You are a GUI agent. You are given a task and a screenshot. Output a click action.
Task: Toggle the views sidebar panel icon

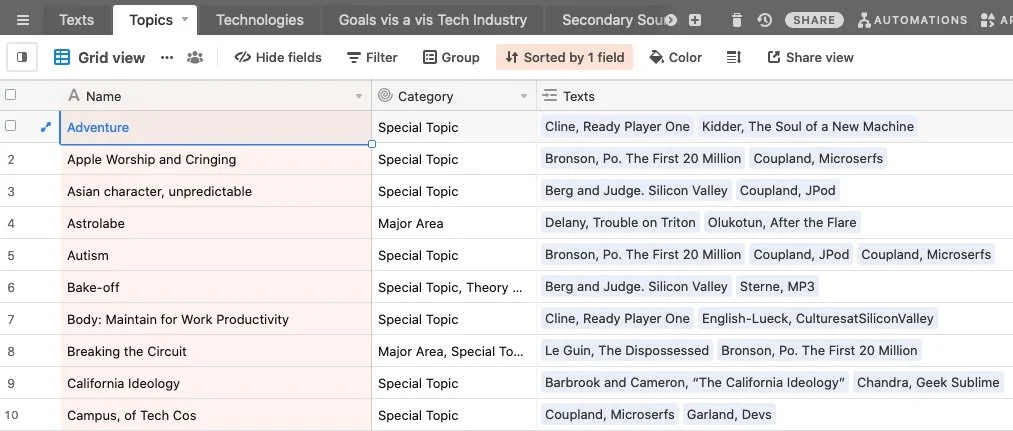[x=22, y=58]
